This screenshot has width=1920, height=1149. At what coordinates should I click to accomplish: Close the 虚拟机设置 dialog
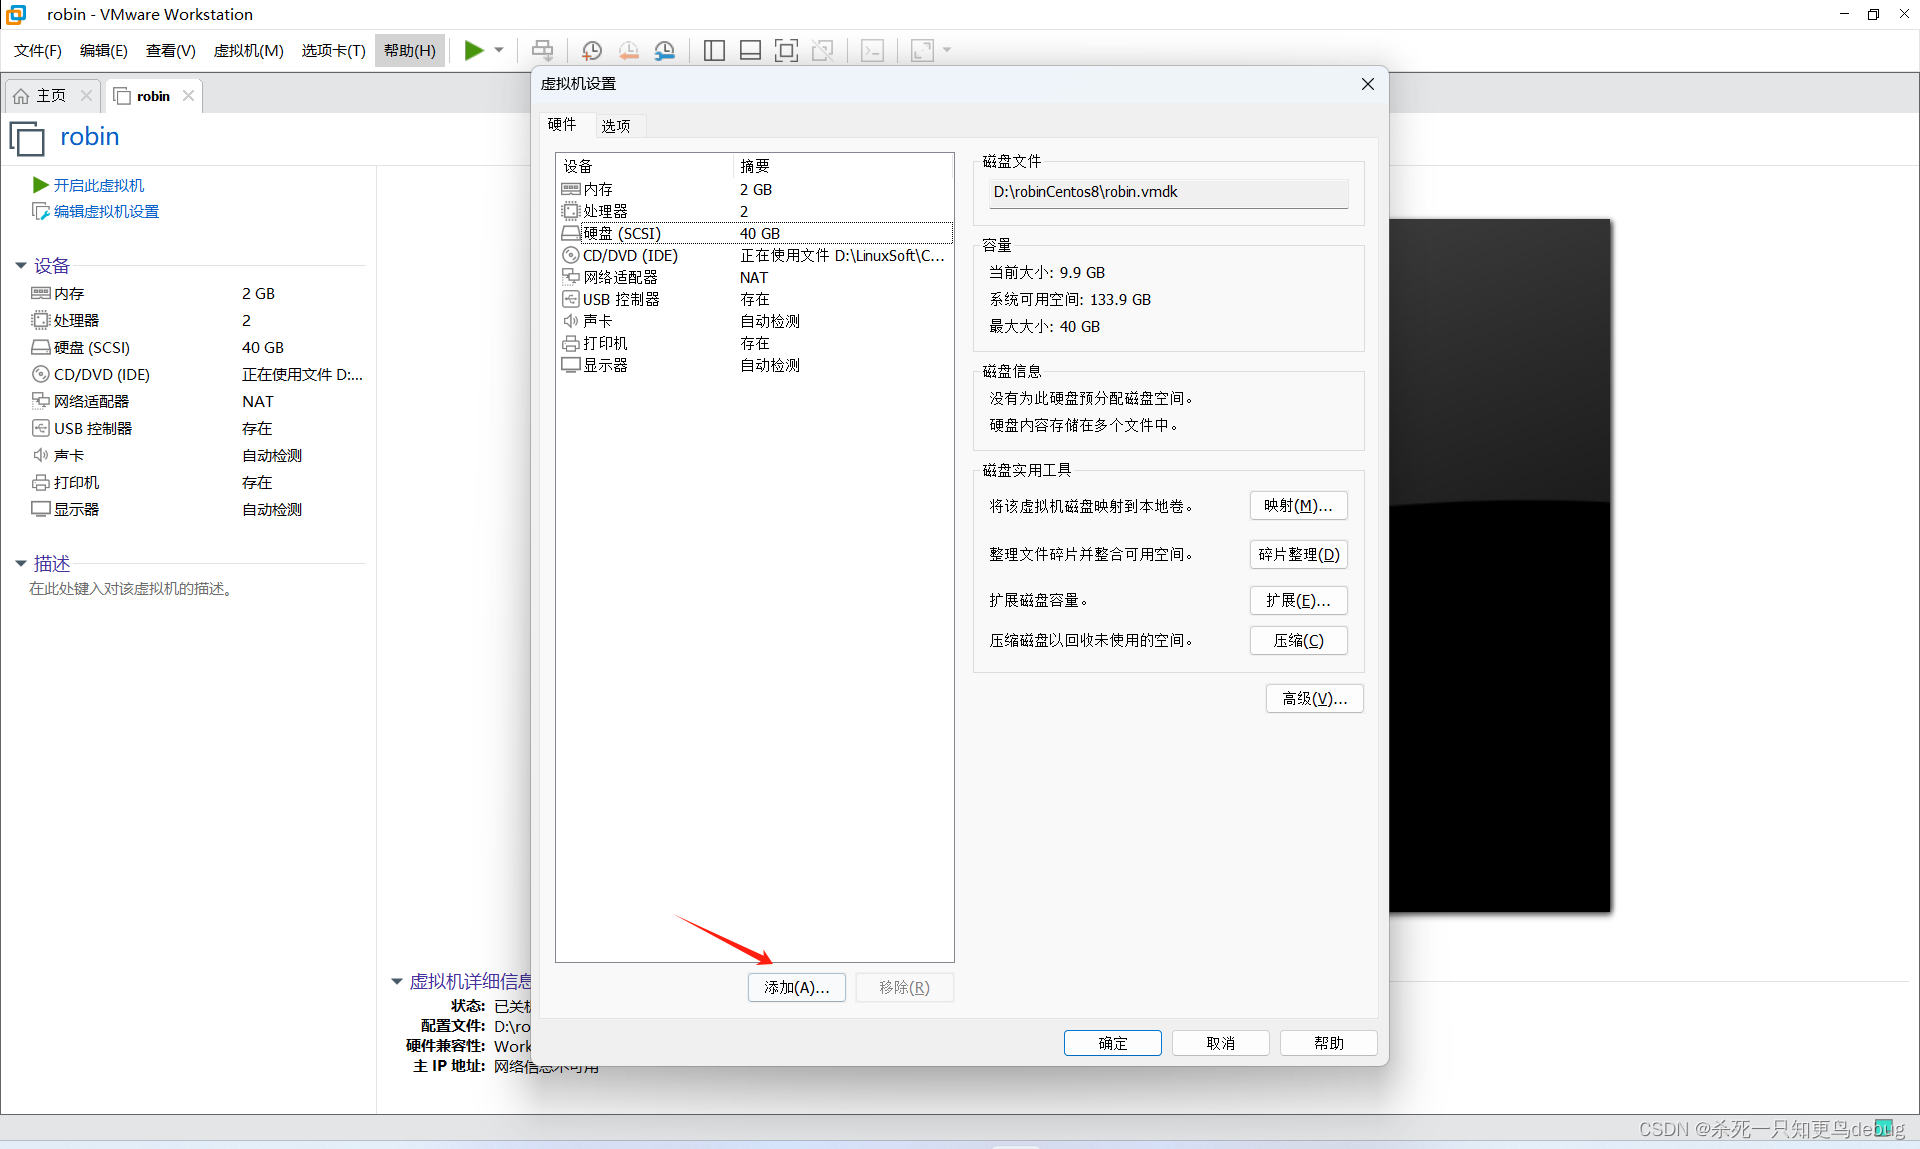point(1367,84)
